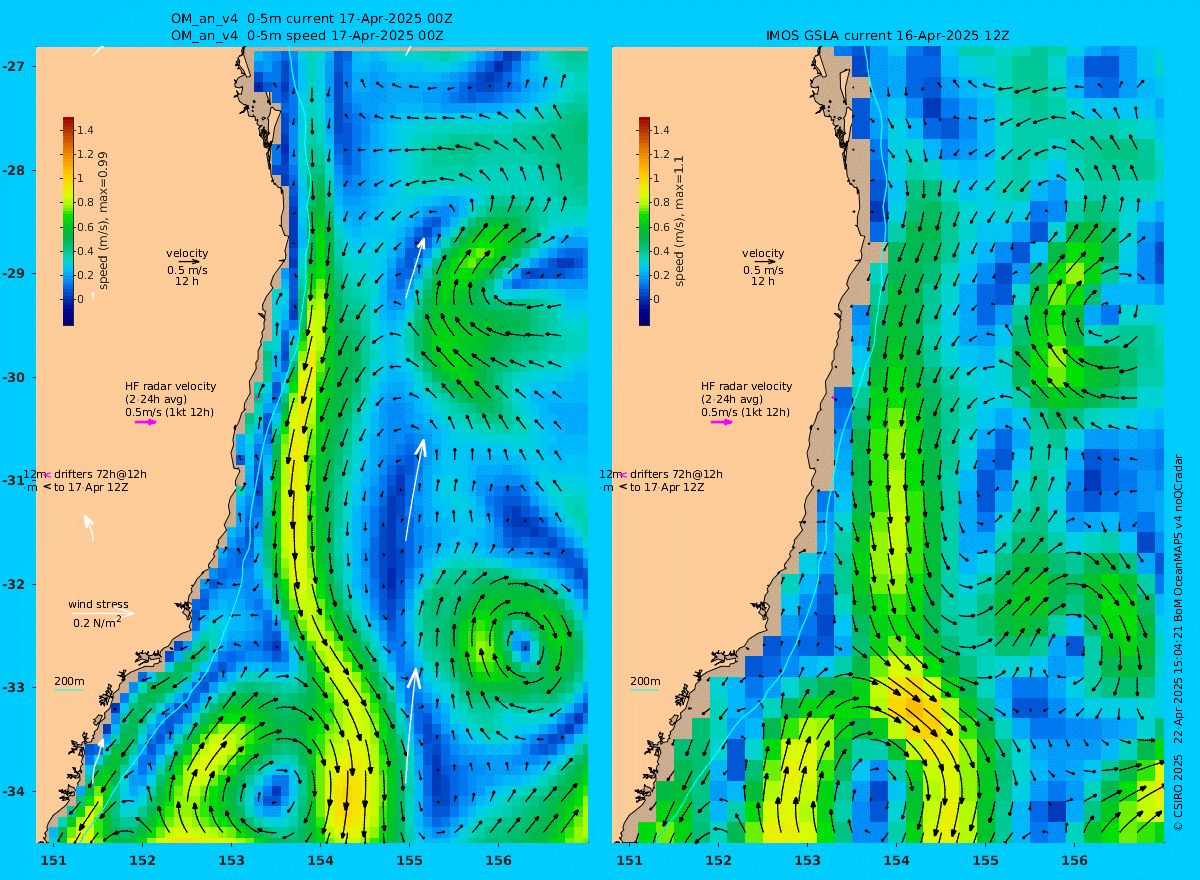Click the '0.2 N/m' wind stress value
1200x880 pixels.
pyautogui.click(x=97, y=622)
